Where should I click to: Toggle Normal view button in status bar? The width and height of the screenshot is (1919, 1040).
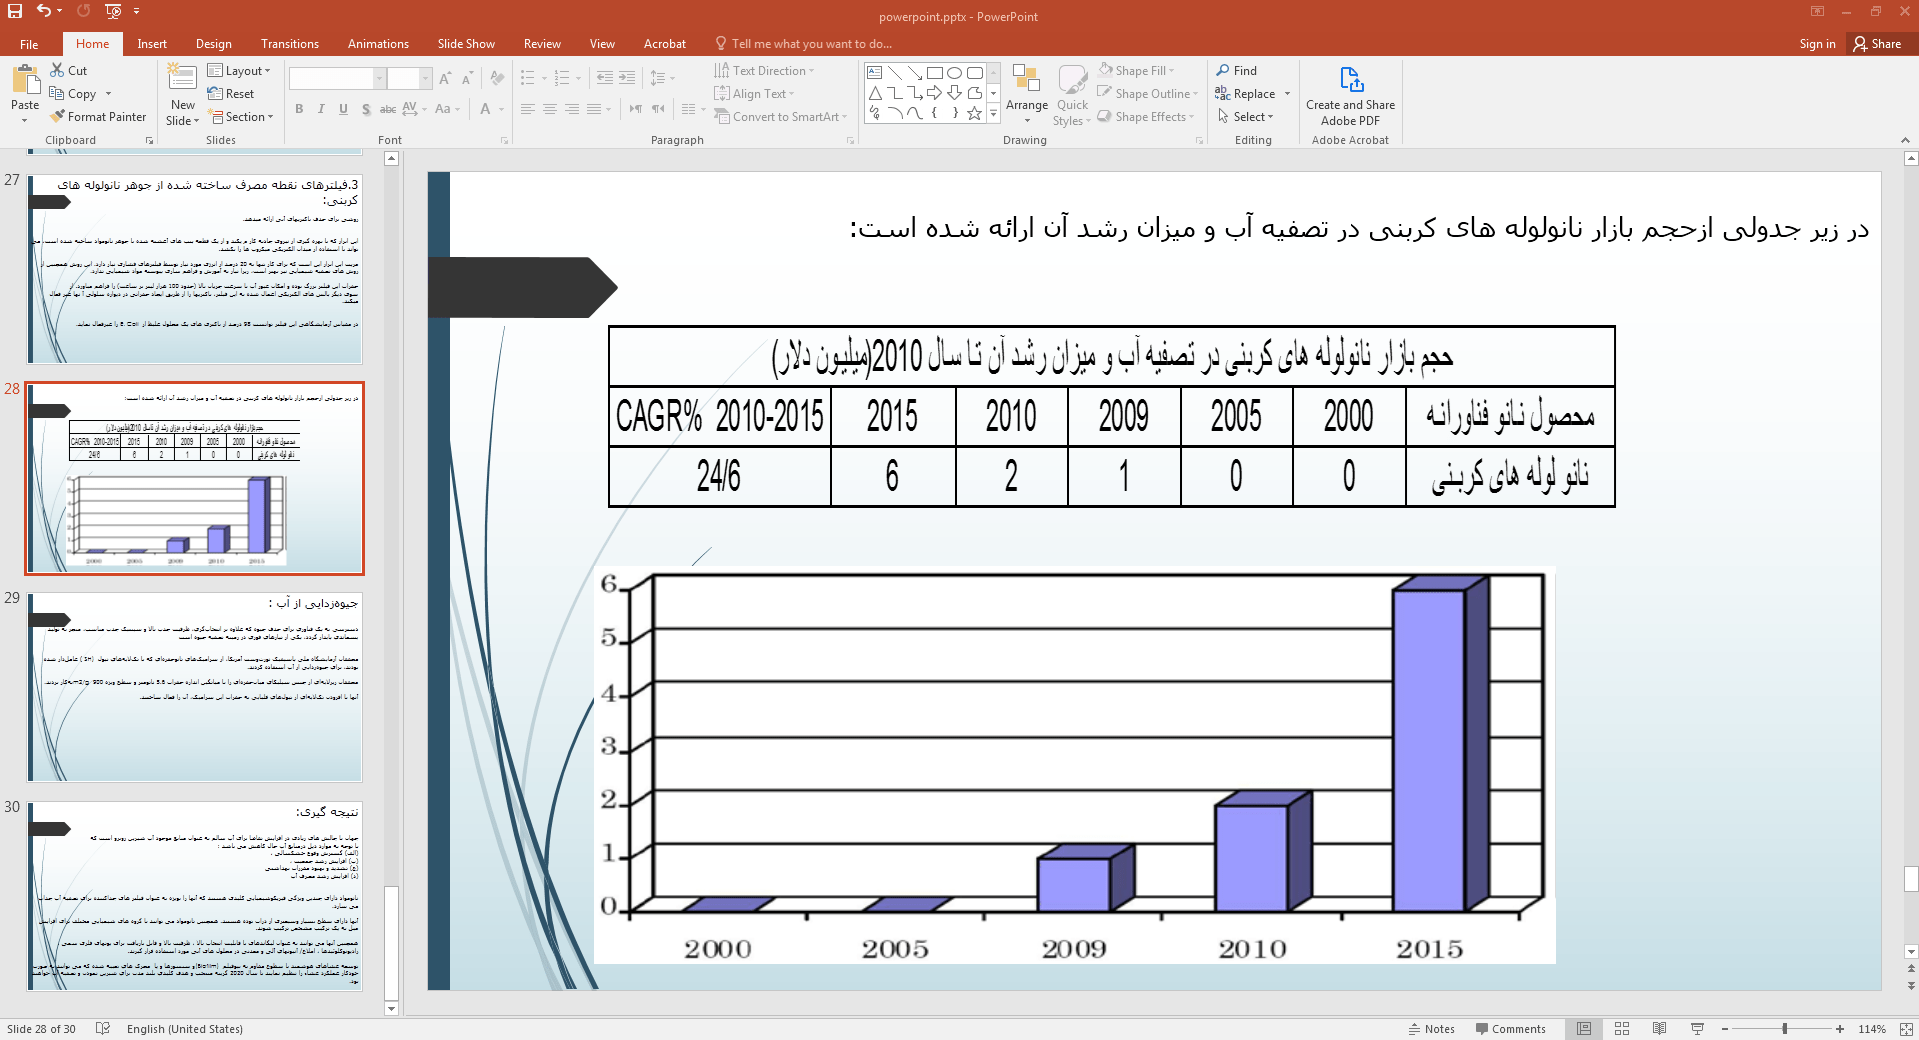(x=1584, y=1029)
